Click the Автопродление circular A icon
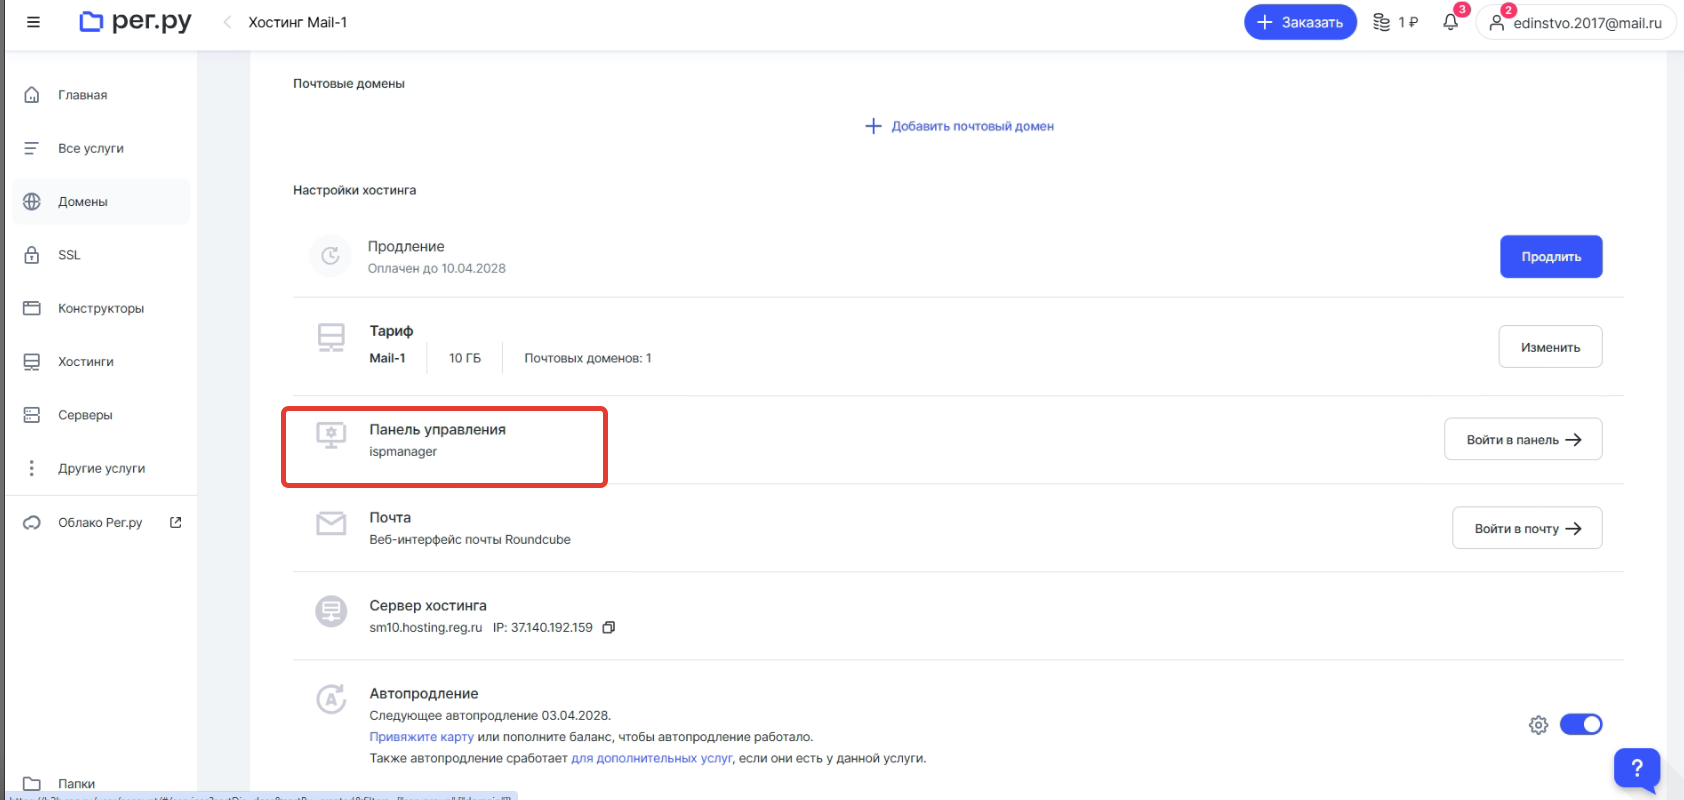The height and width of the screenshot is (800, 1684). pos(331,698)
